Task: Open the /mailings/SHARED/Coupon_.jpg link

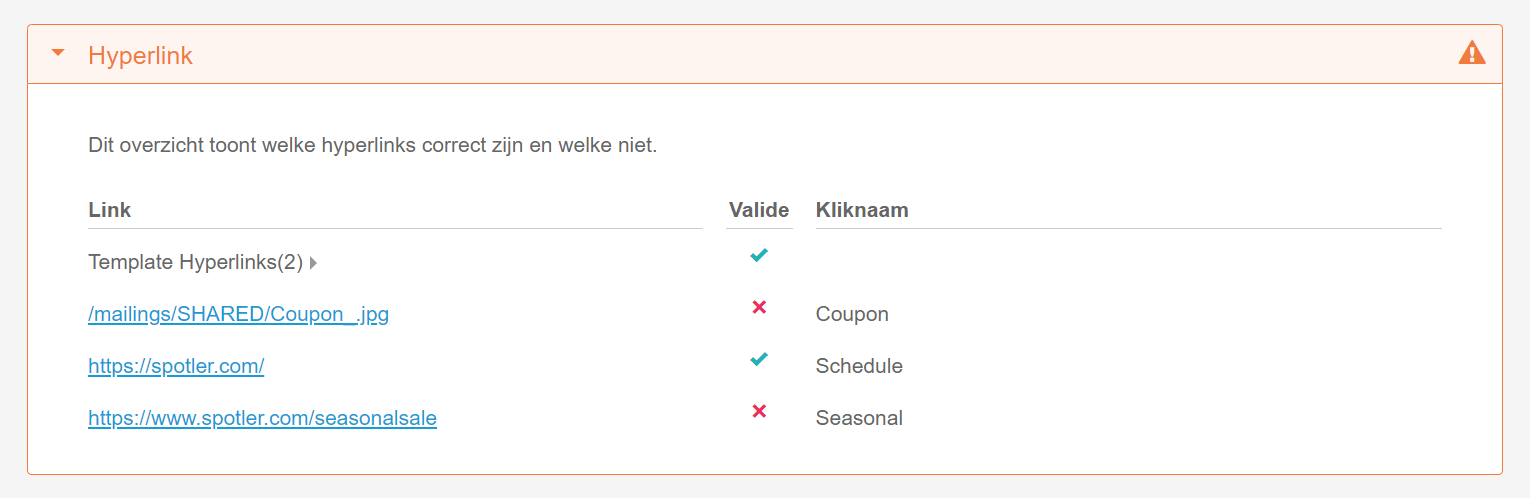Action: tap(238, 314)
